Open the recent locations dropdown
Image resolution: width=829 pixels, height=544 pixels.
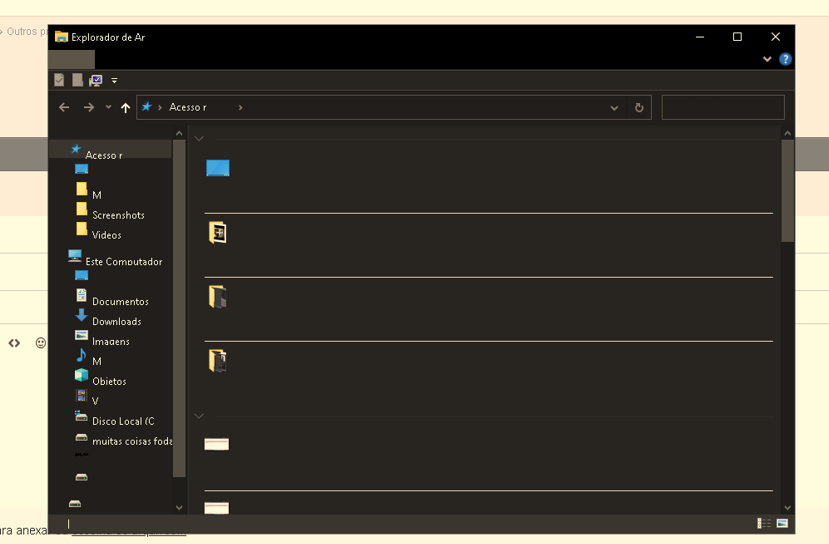108,107
